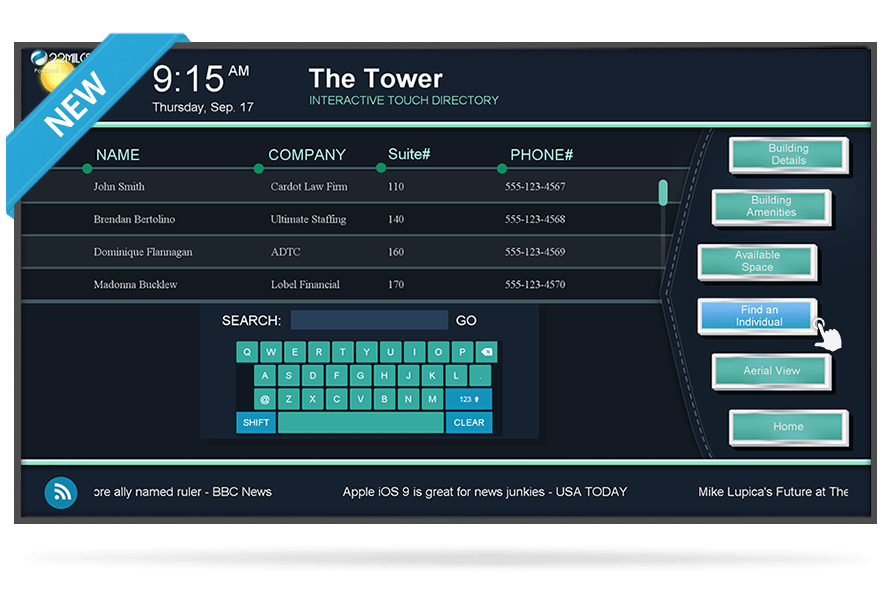Click the Ultimate Staffing company
Image resolution: width=890 pixels, height=604 pixels.
[308, 219]
